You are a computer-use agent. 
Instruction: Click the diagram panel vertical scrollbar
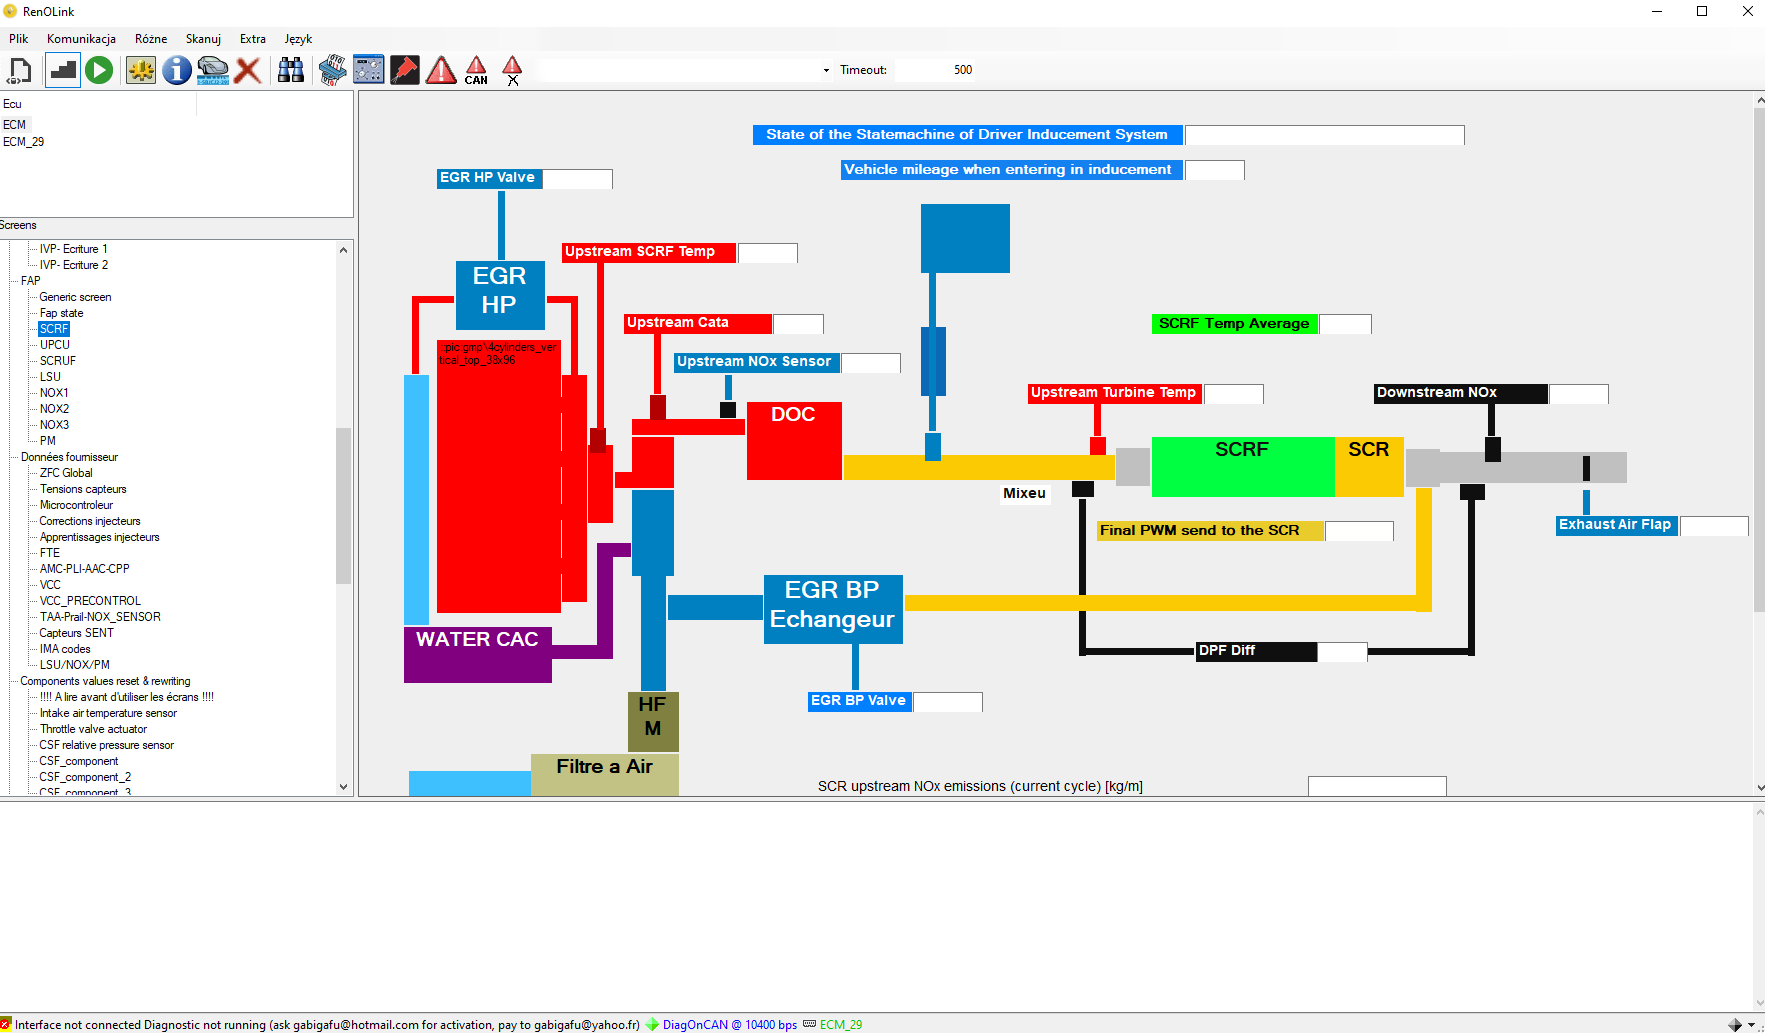tap(1759, 360)
